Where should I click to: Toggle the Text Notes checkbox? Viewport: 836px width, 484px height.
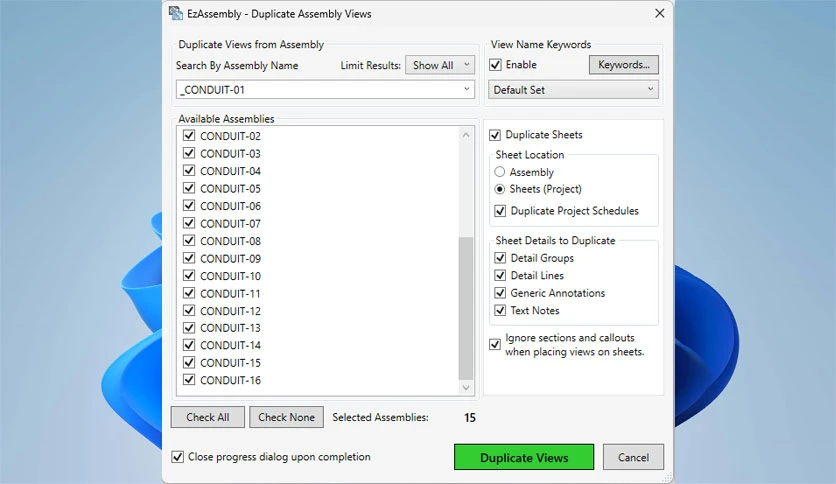tap(500, 310)
